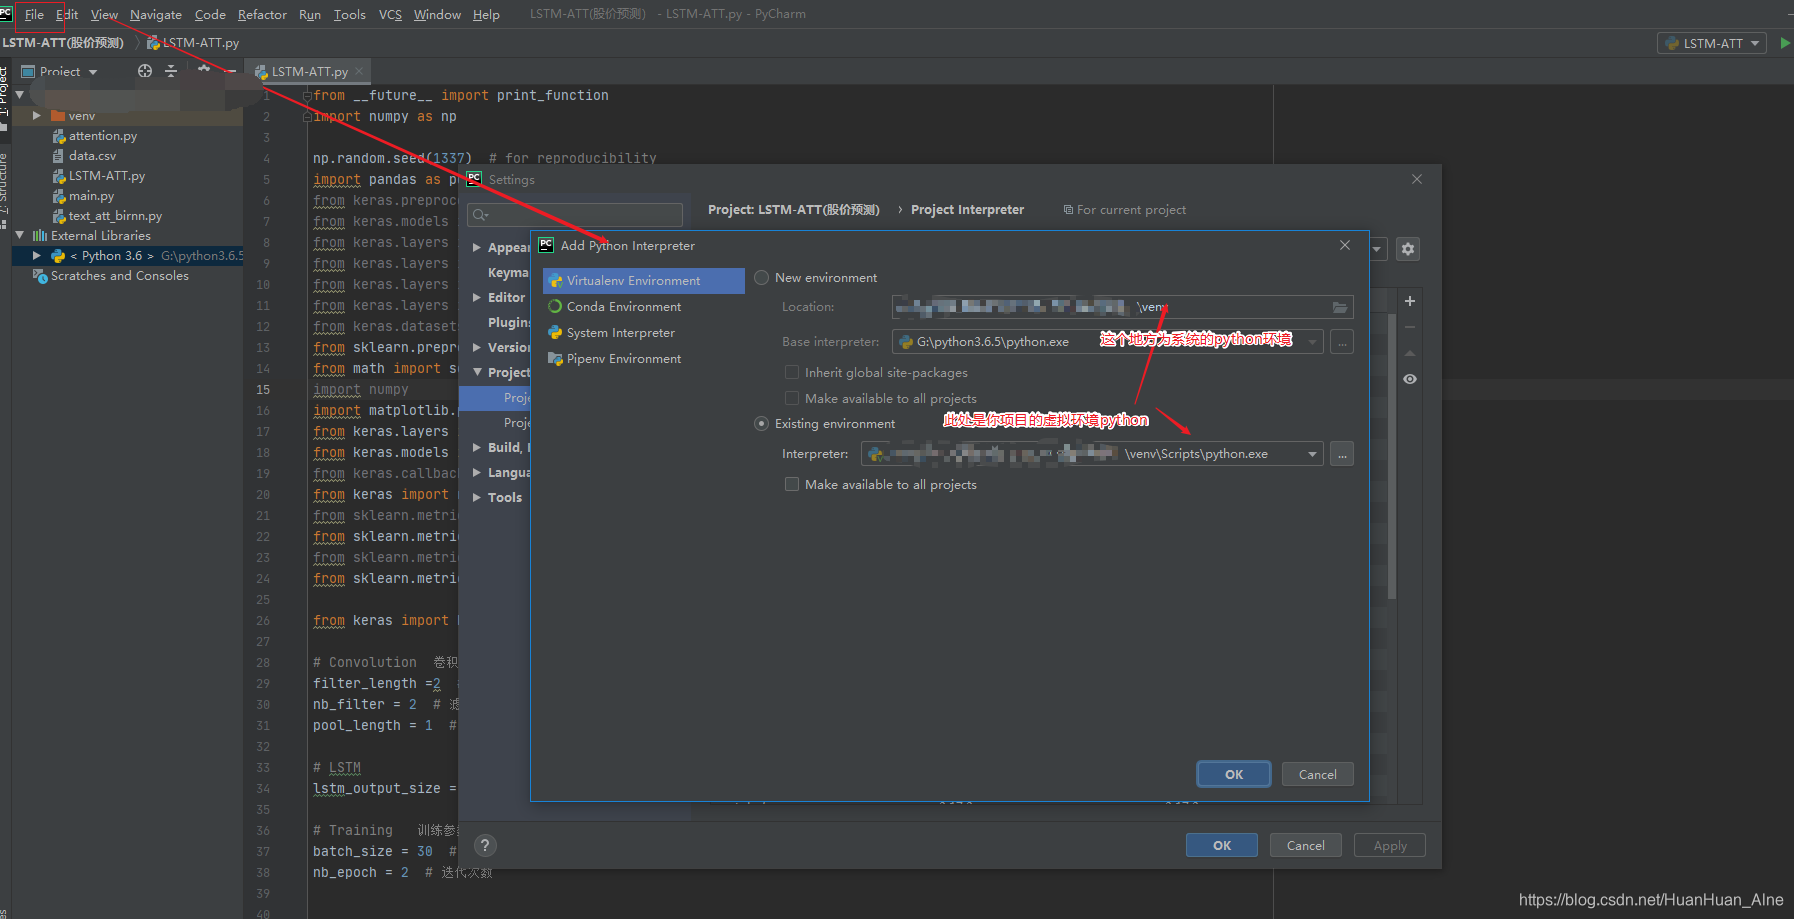Open the Refactor menu
1794x919 pixels.
[x=262, y=15]
